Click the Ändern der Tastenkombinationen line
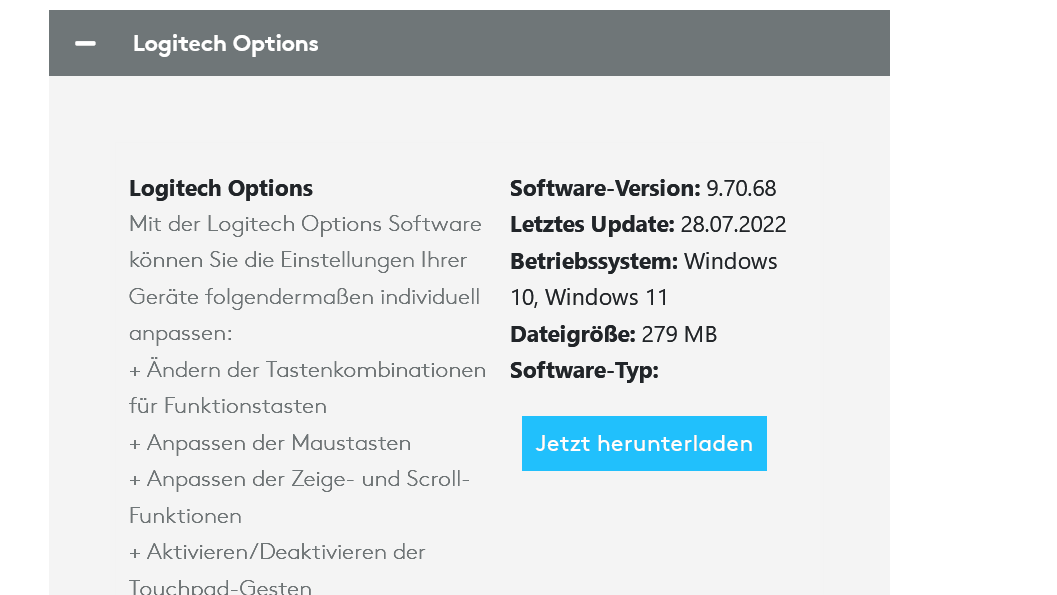Viewport: 1057px width, 595px height. point(307,370)
